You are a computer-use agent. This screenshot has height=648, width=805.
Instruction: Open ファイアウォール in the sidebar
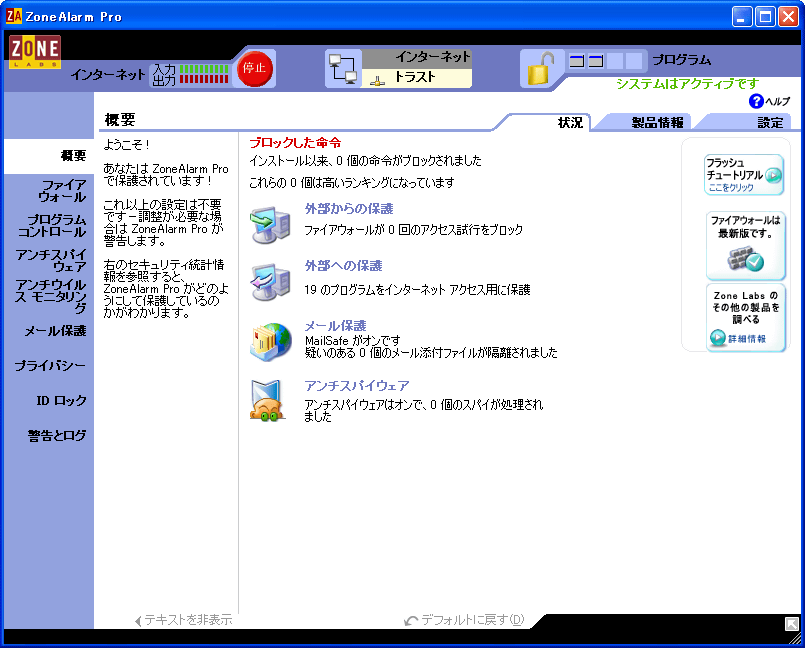coord(62,190)
